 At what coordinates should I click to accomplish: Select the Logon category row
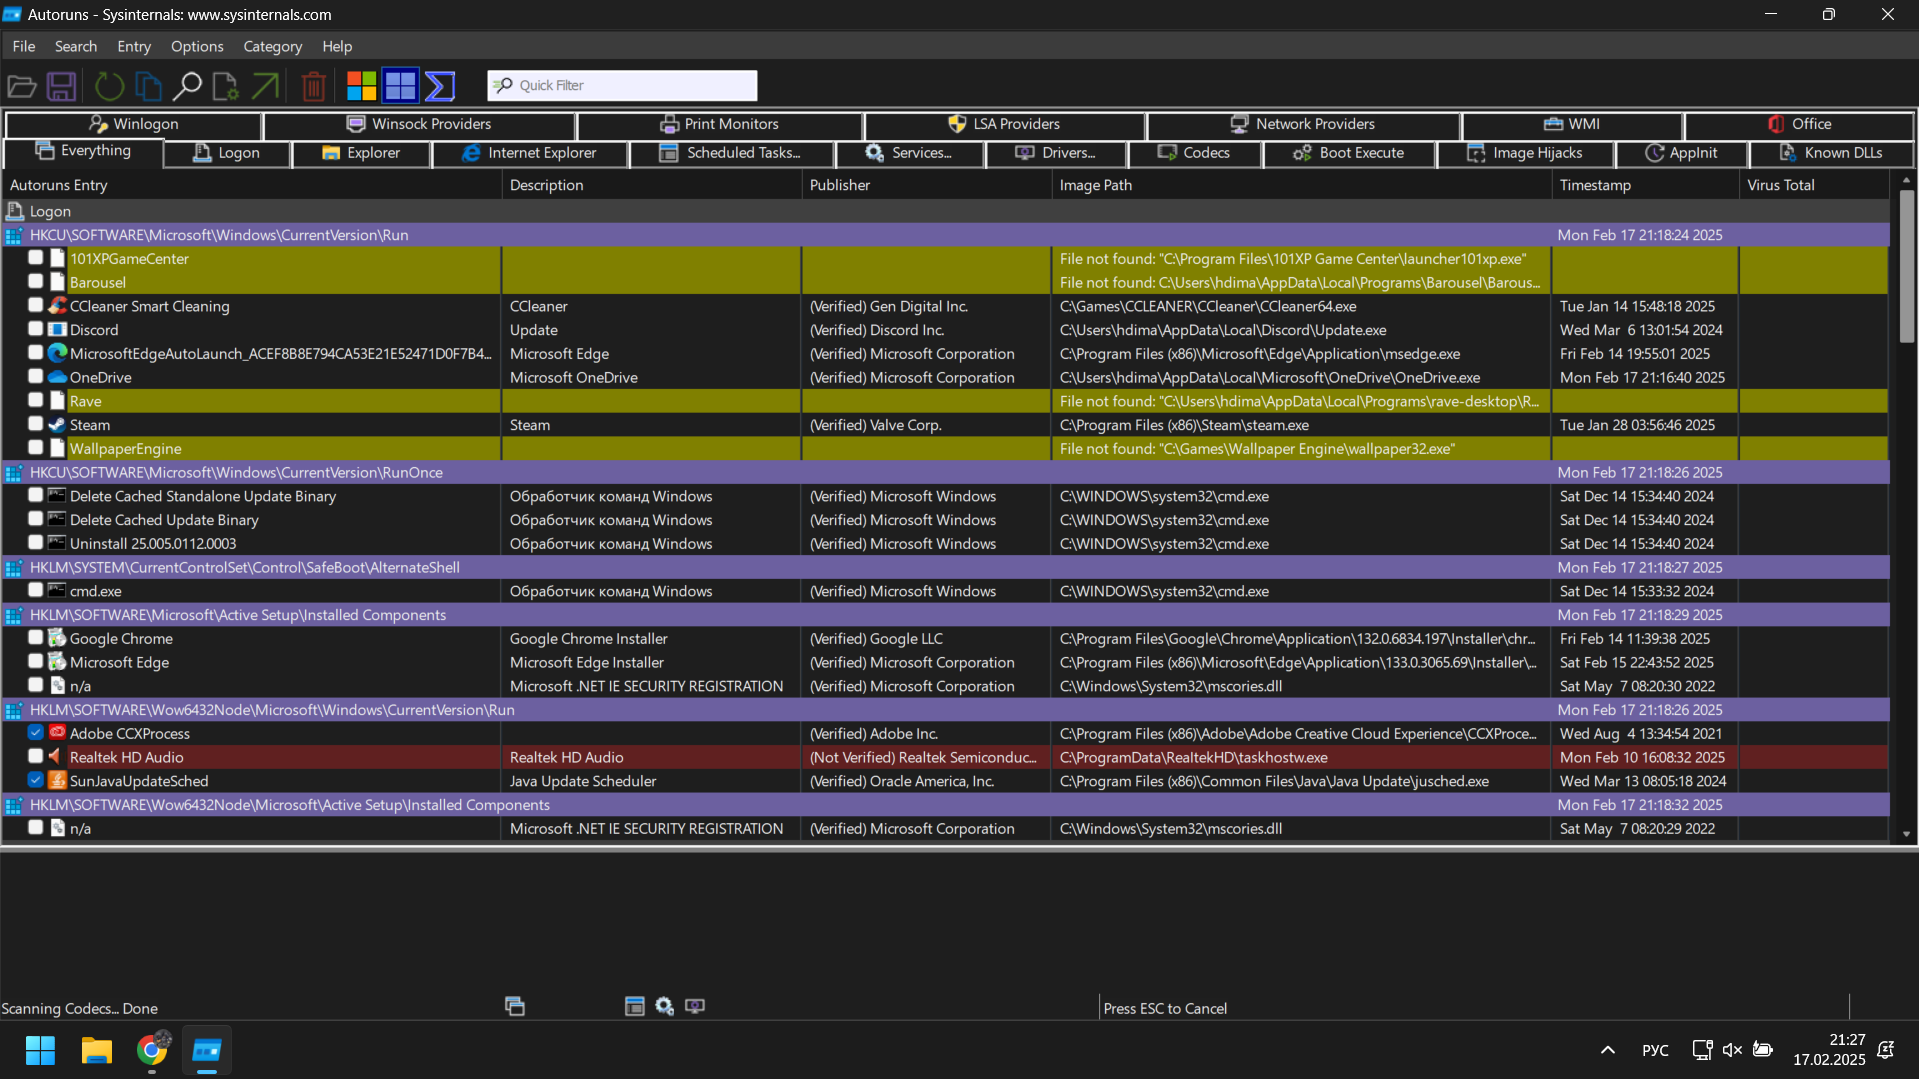[945, 211]
